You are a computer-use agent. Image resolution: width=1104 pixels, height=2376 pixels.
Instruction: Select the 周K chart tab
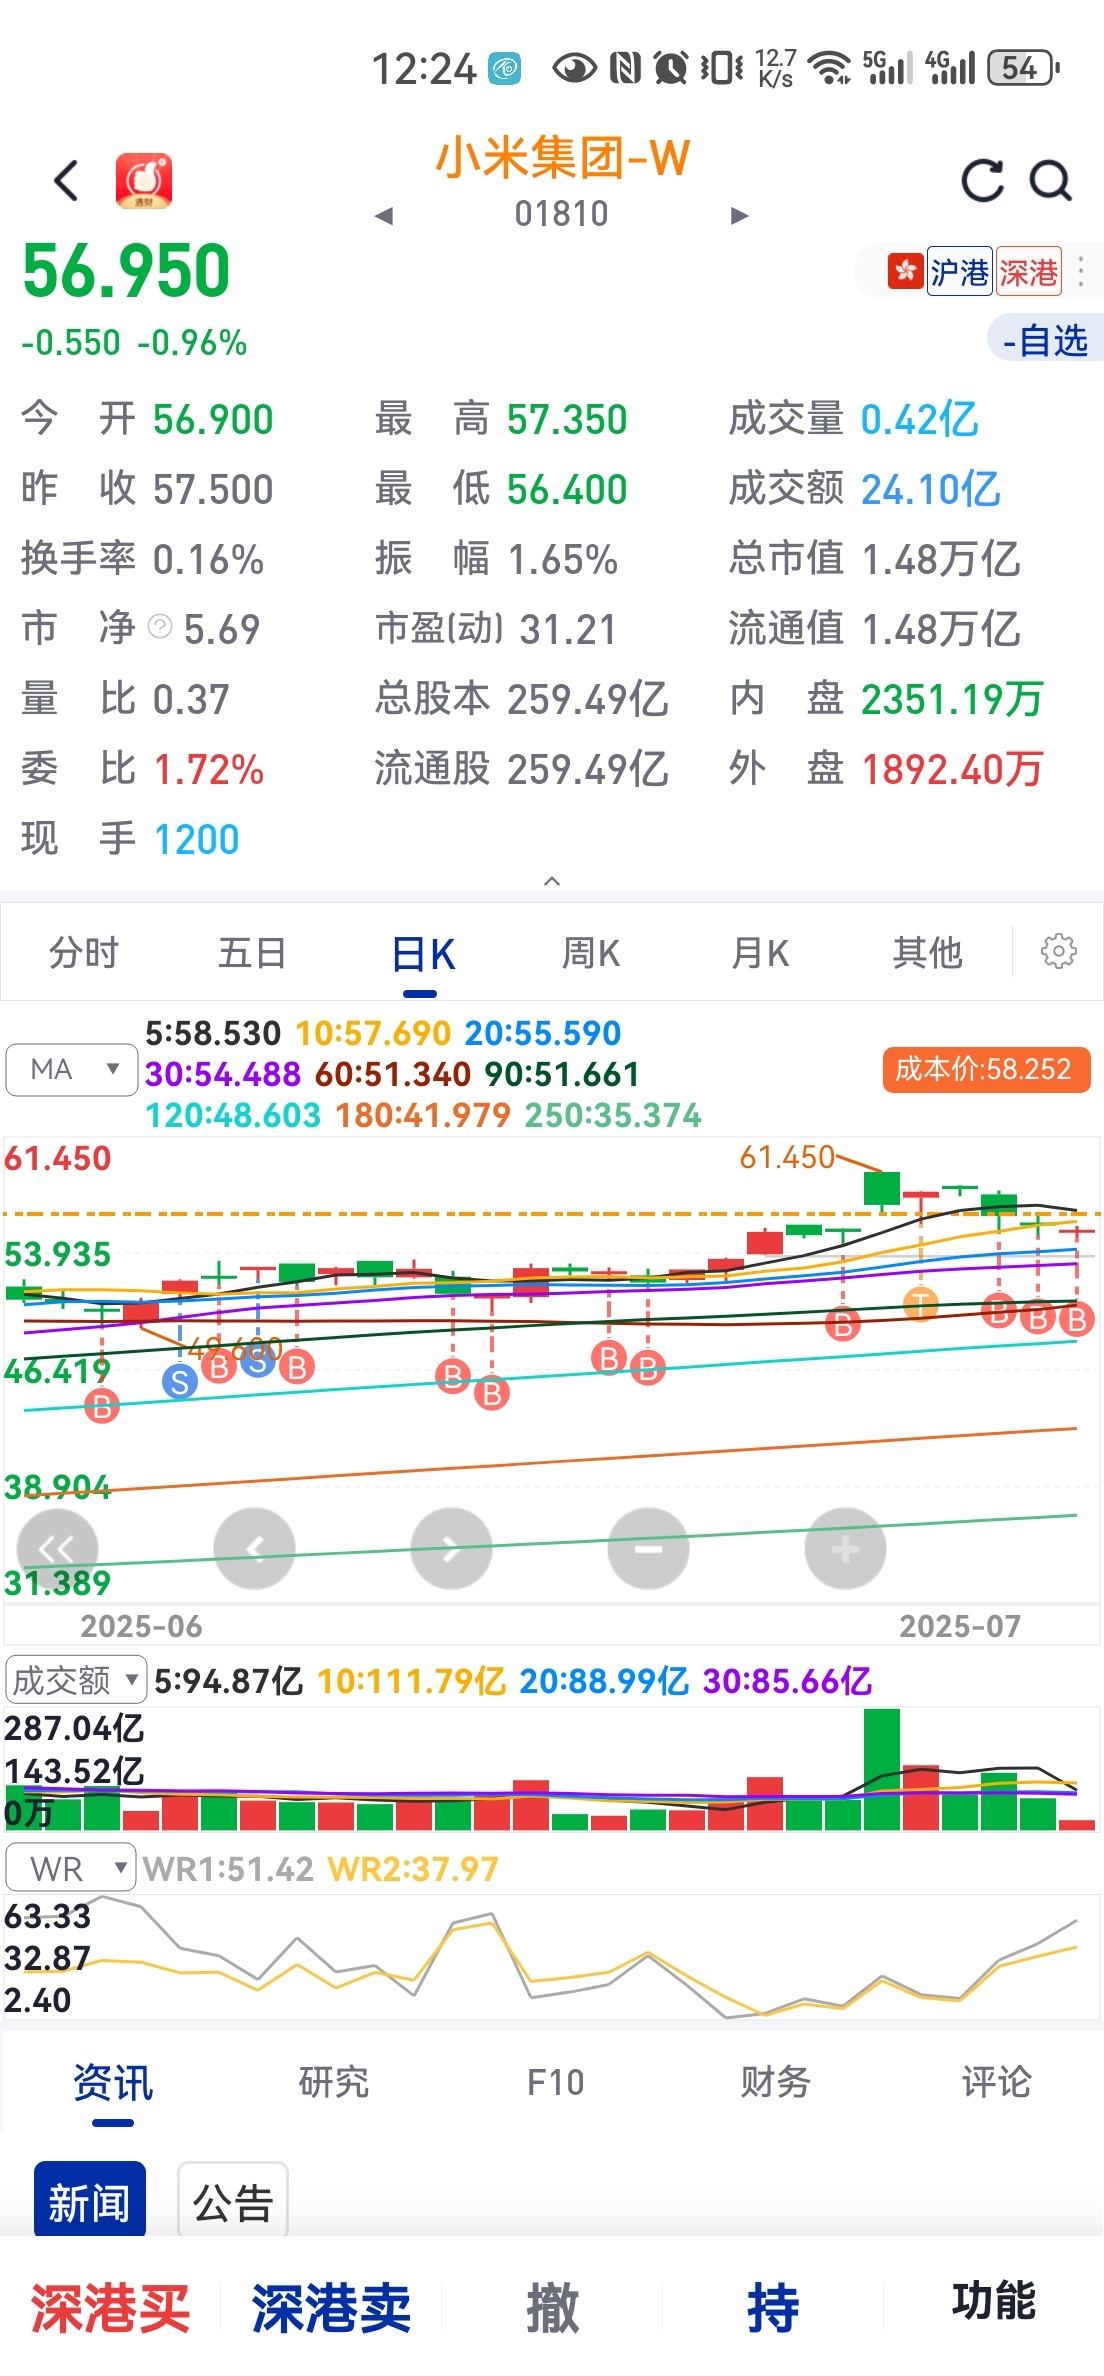[x=591, y=953]
